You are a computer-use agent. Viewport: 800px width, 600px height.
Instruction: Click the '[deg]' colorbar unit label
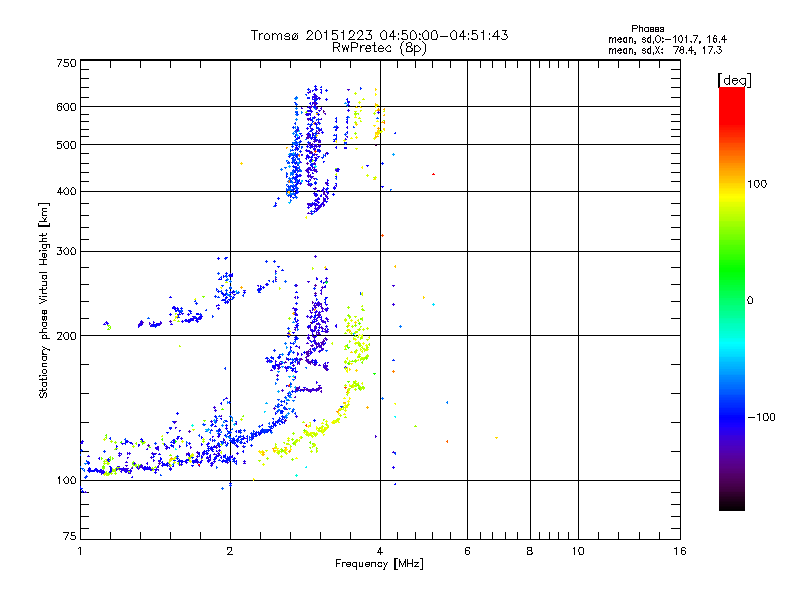pyautogui.click(x=734, y=80)
